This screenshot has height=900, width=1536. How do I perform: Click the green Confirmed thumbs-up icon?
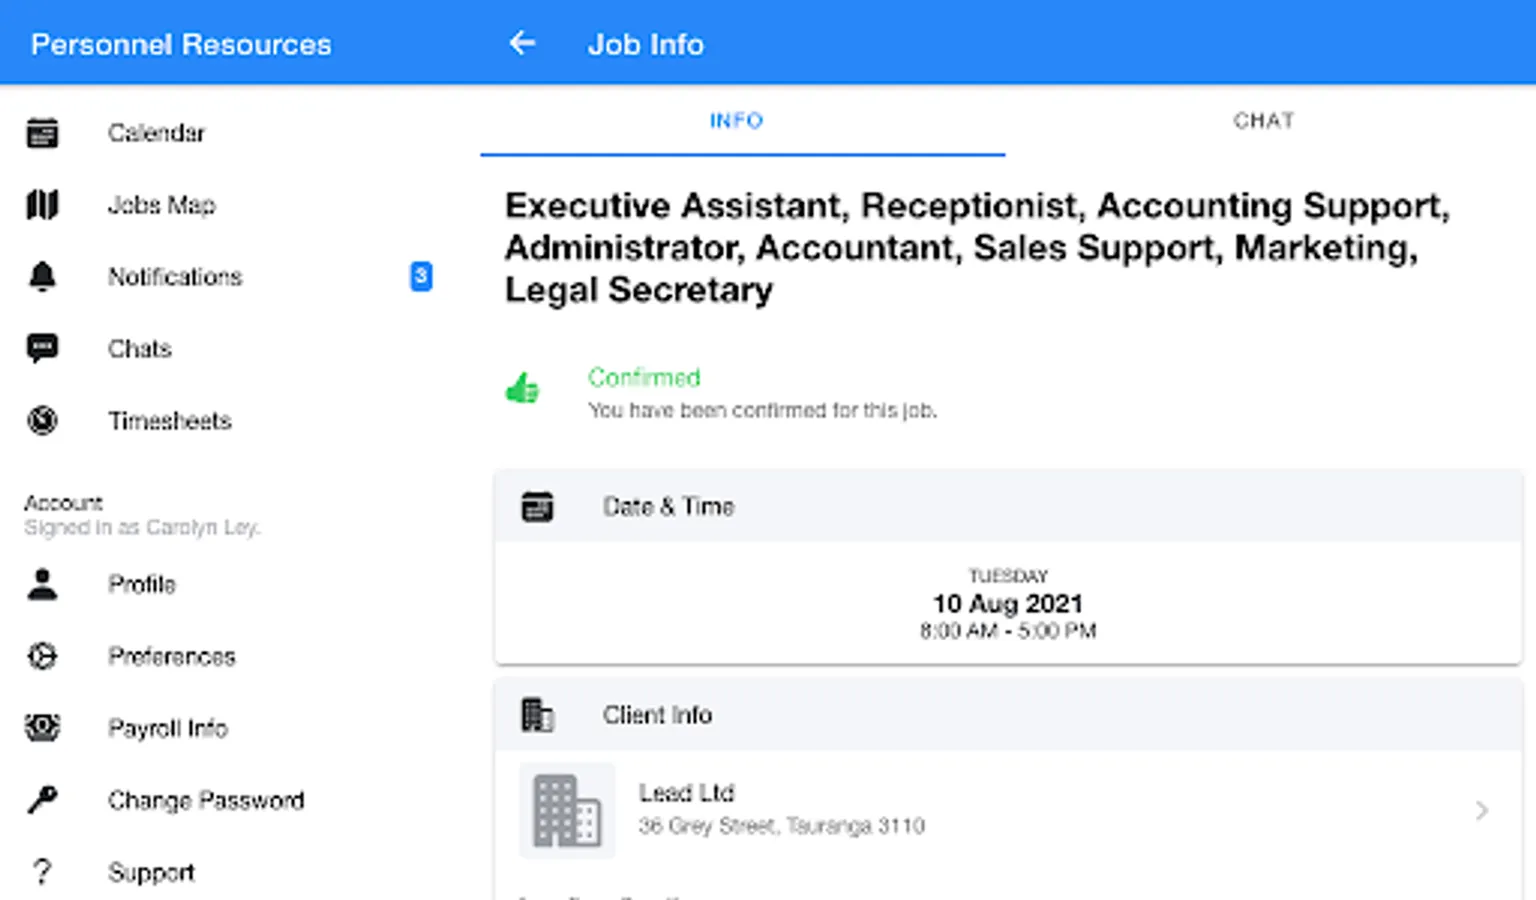(x=522, y=388)
